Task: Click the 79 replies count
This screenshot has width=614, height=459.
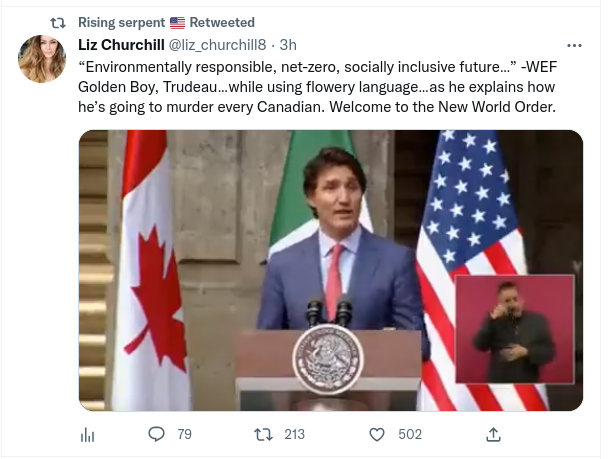Action: tap(184, 434)
